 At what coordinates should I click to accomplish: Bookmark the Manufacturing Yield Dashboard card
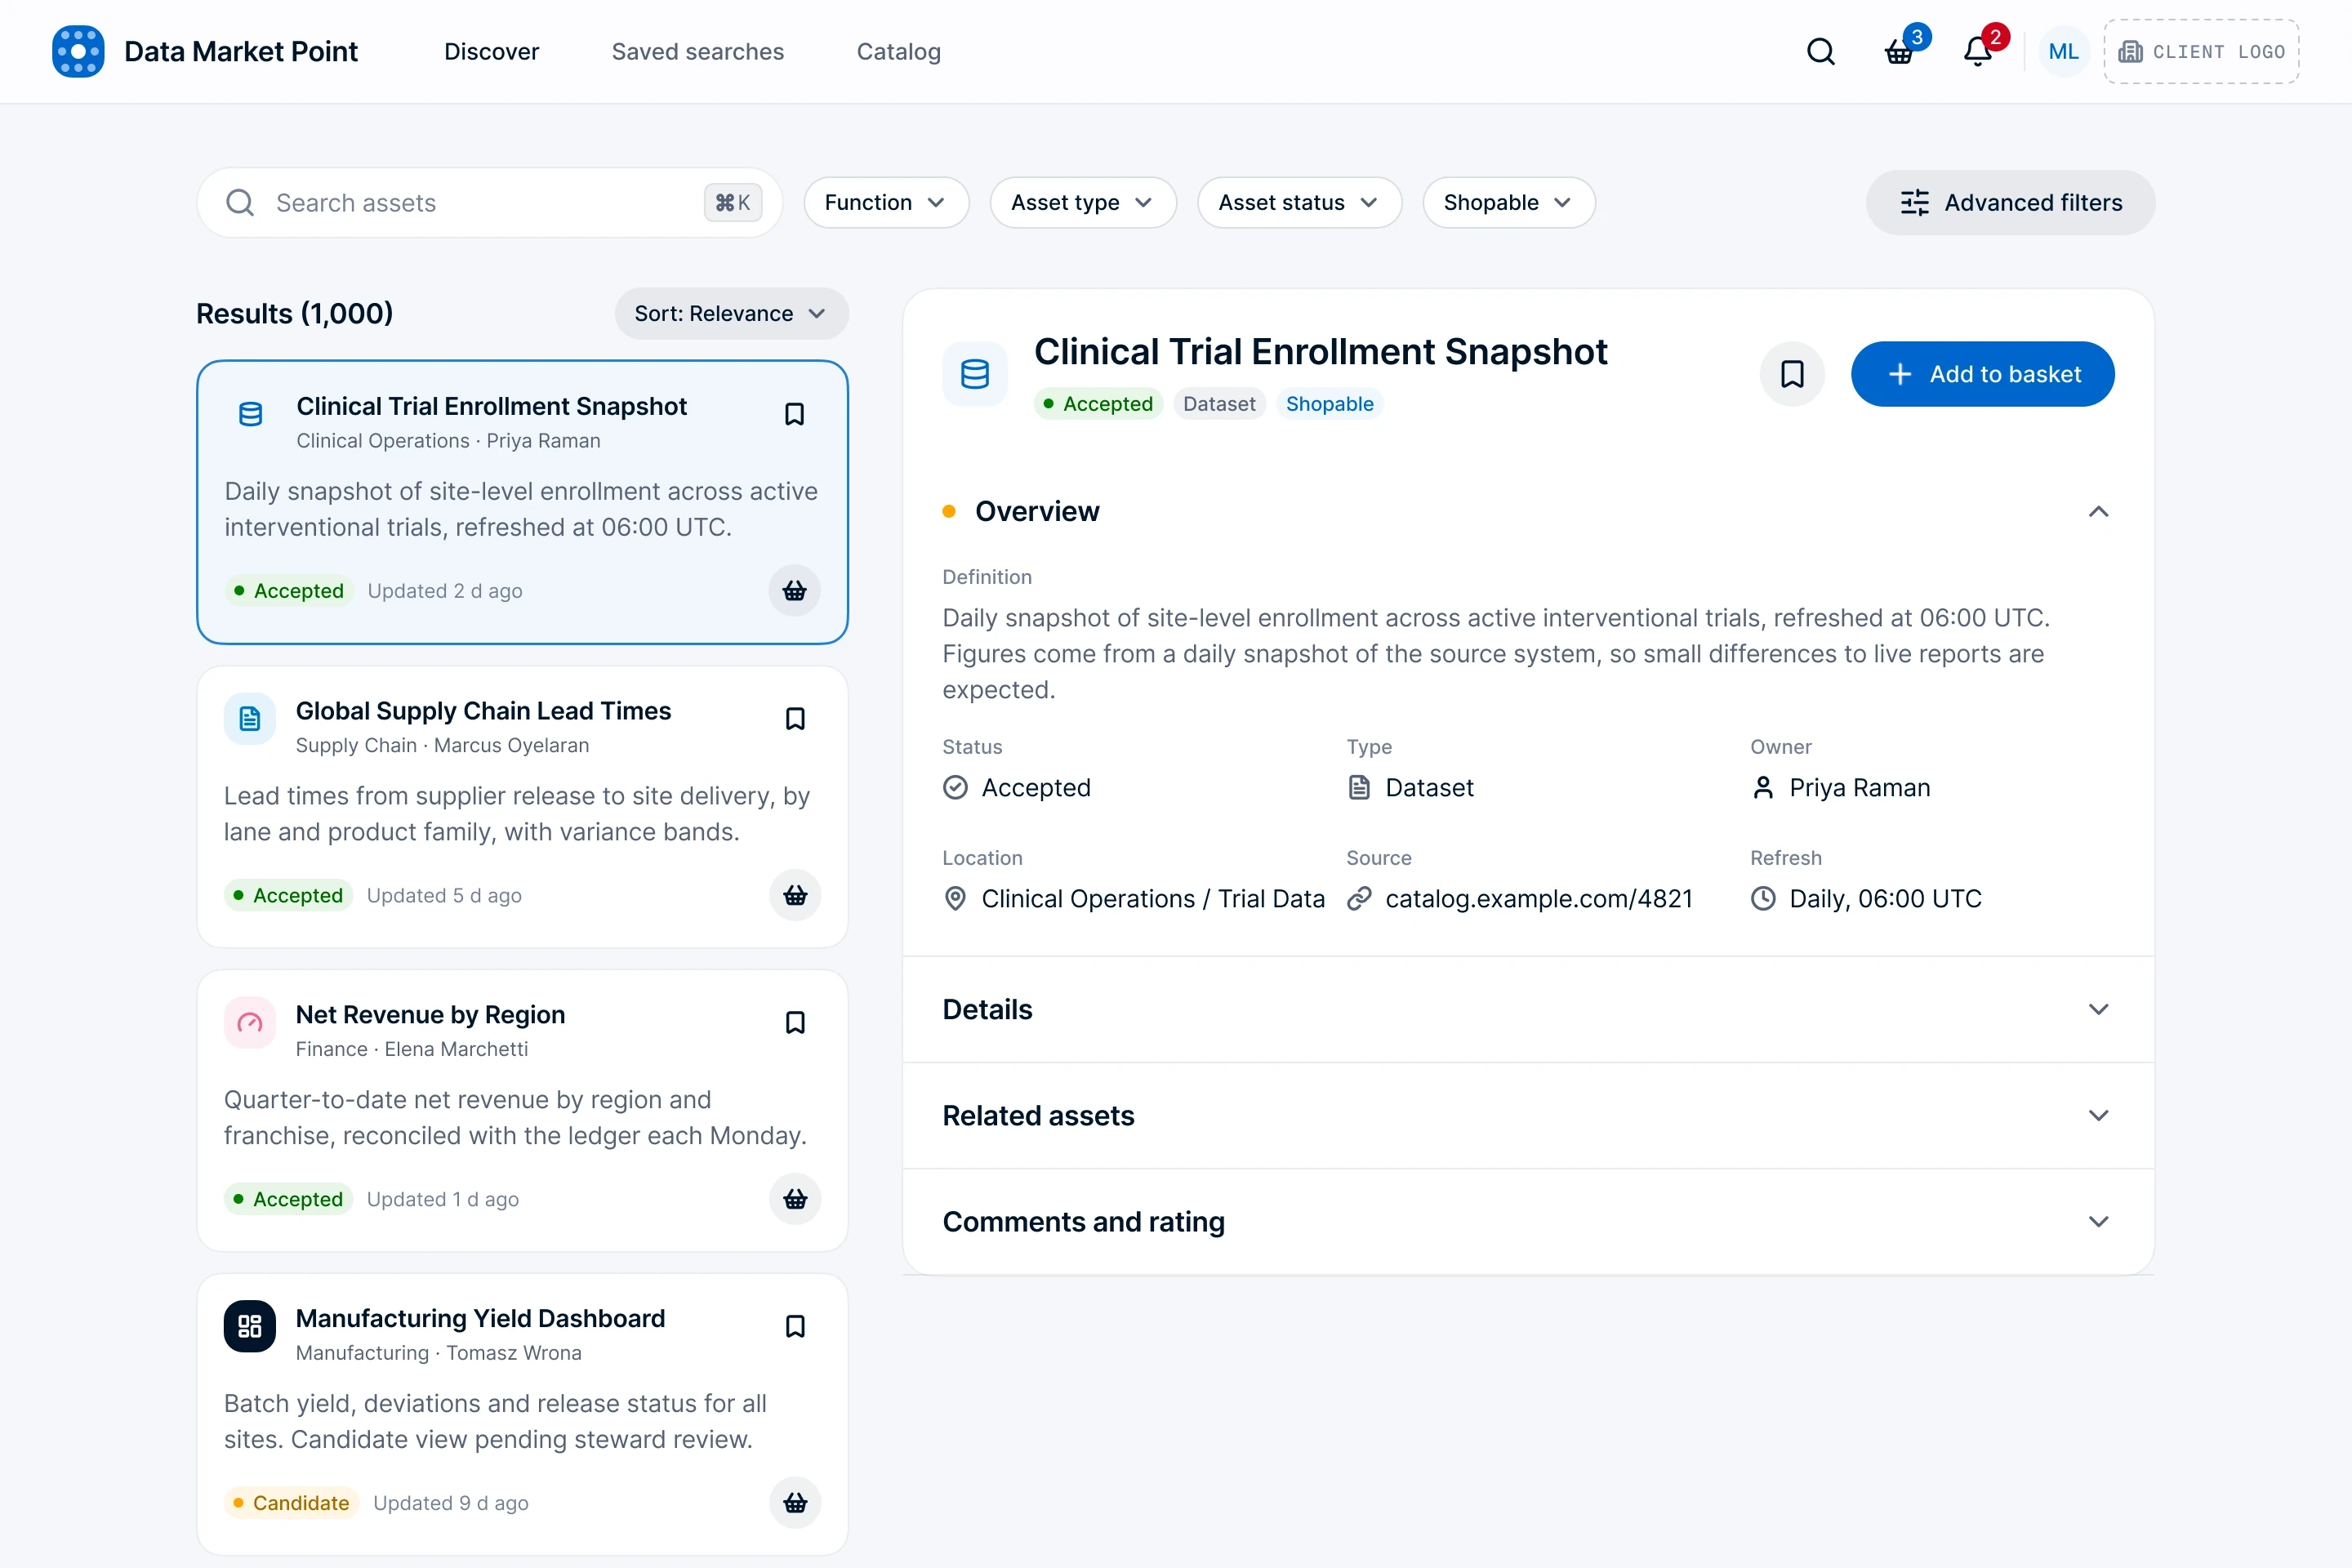click(x=795, y=1327)
